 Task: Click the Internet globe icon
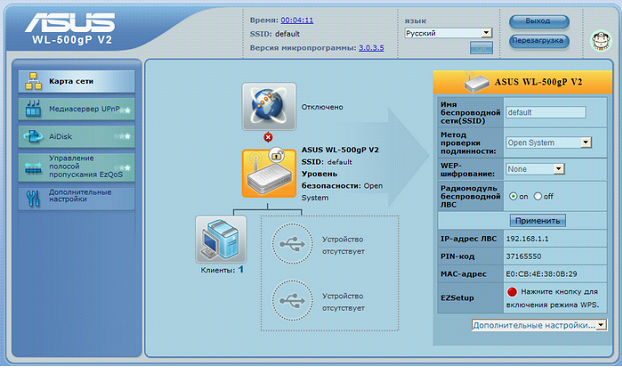(269, 106)
